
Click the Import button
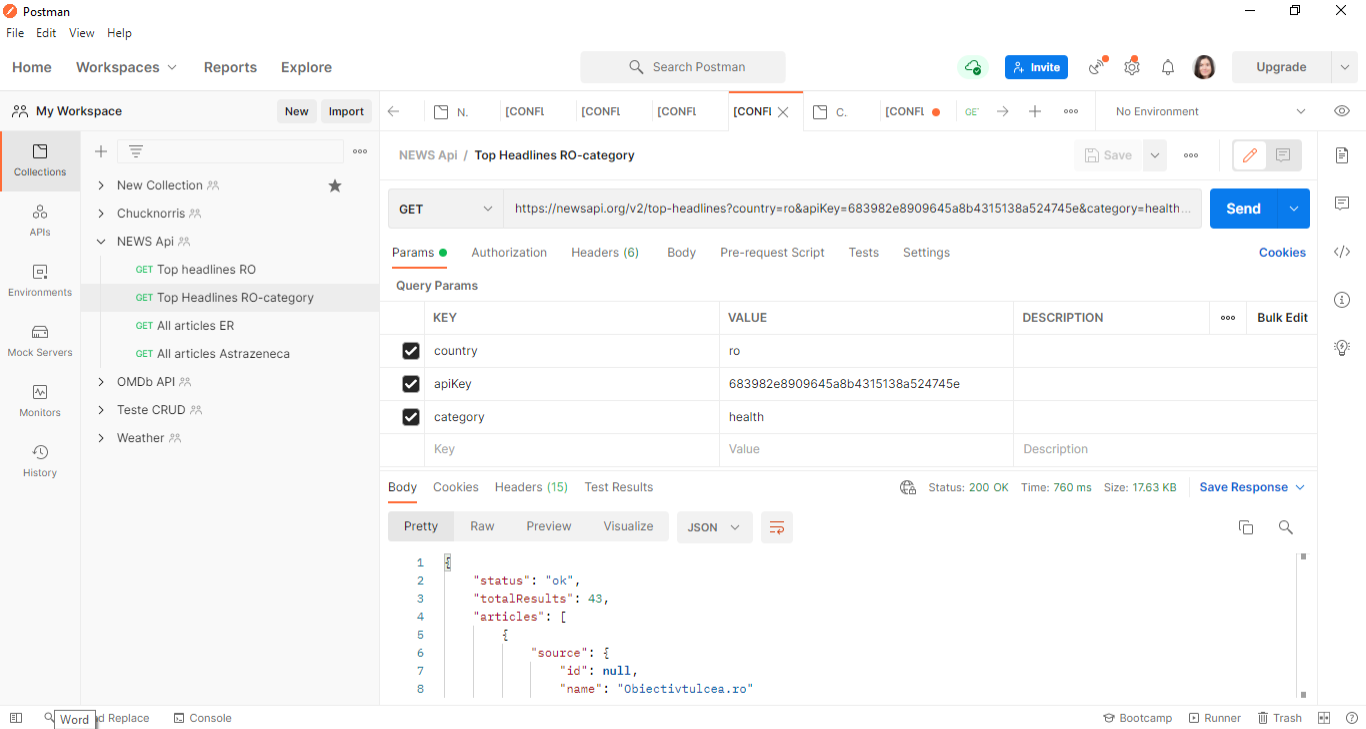click(346, 111)
